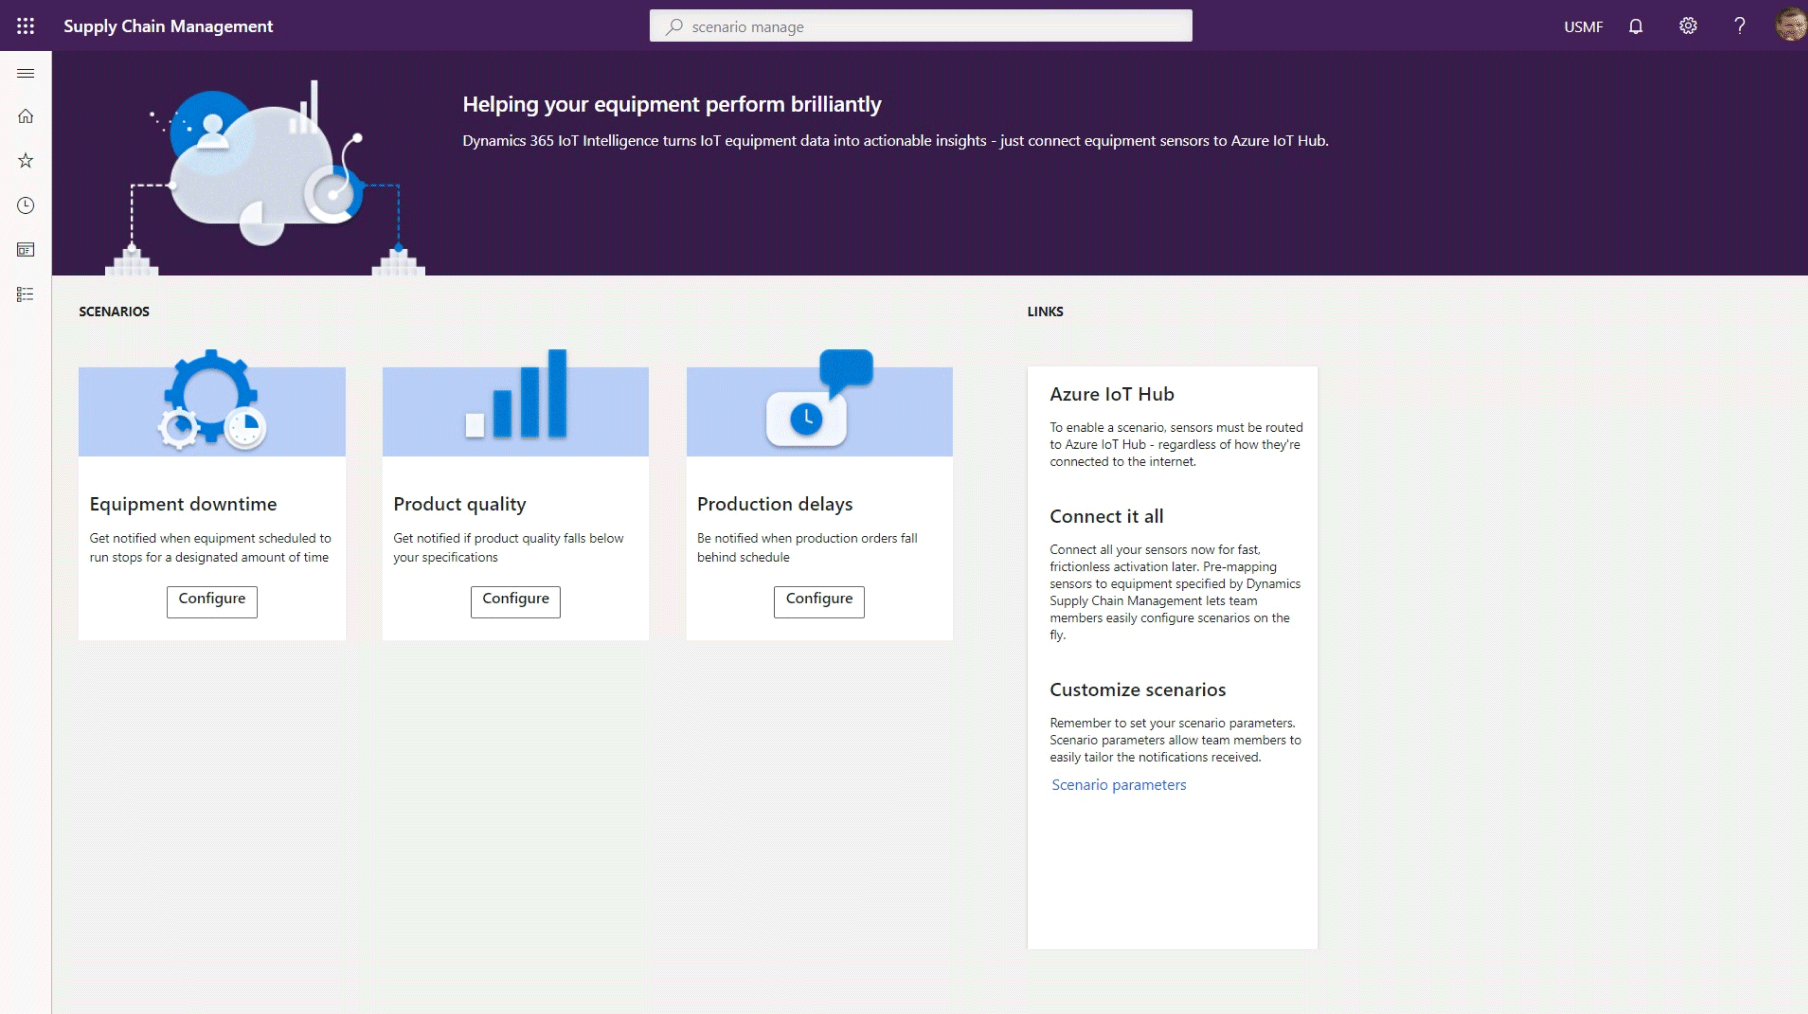Screen dimensions: 1808x1014
Task: Click the Product quality bar chart illustration
Action: coord(516,394)
